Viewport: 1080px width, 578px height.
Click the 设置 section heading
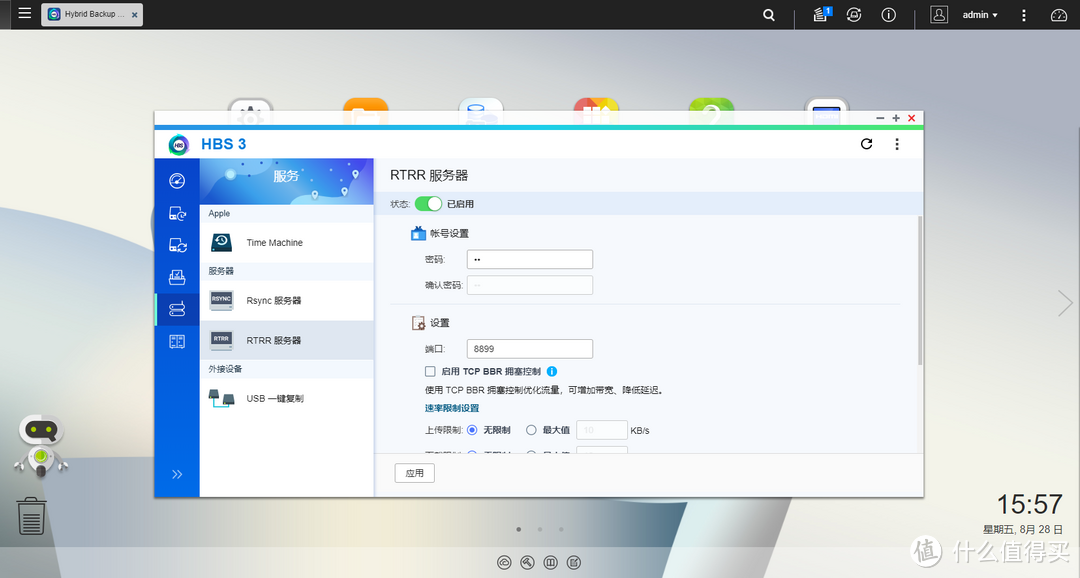[x=439, y=322]
